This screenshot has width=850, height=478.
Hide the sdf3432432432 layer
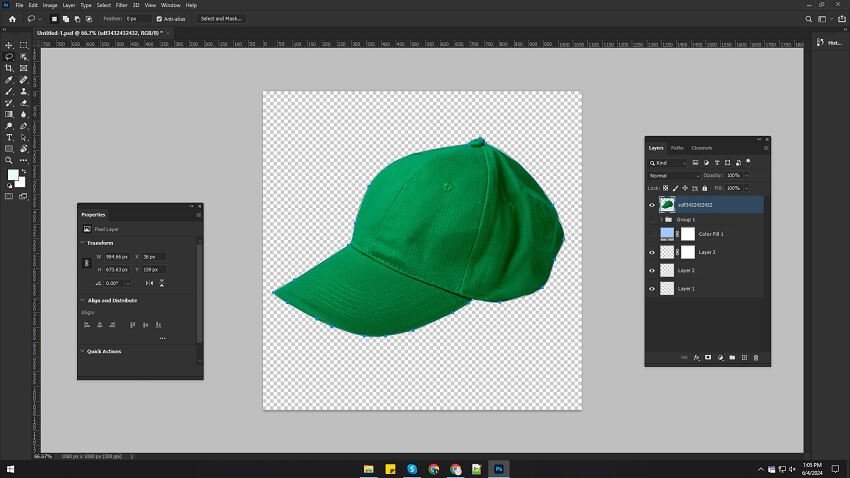(652, 205)
